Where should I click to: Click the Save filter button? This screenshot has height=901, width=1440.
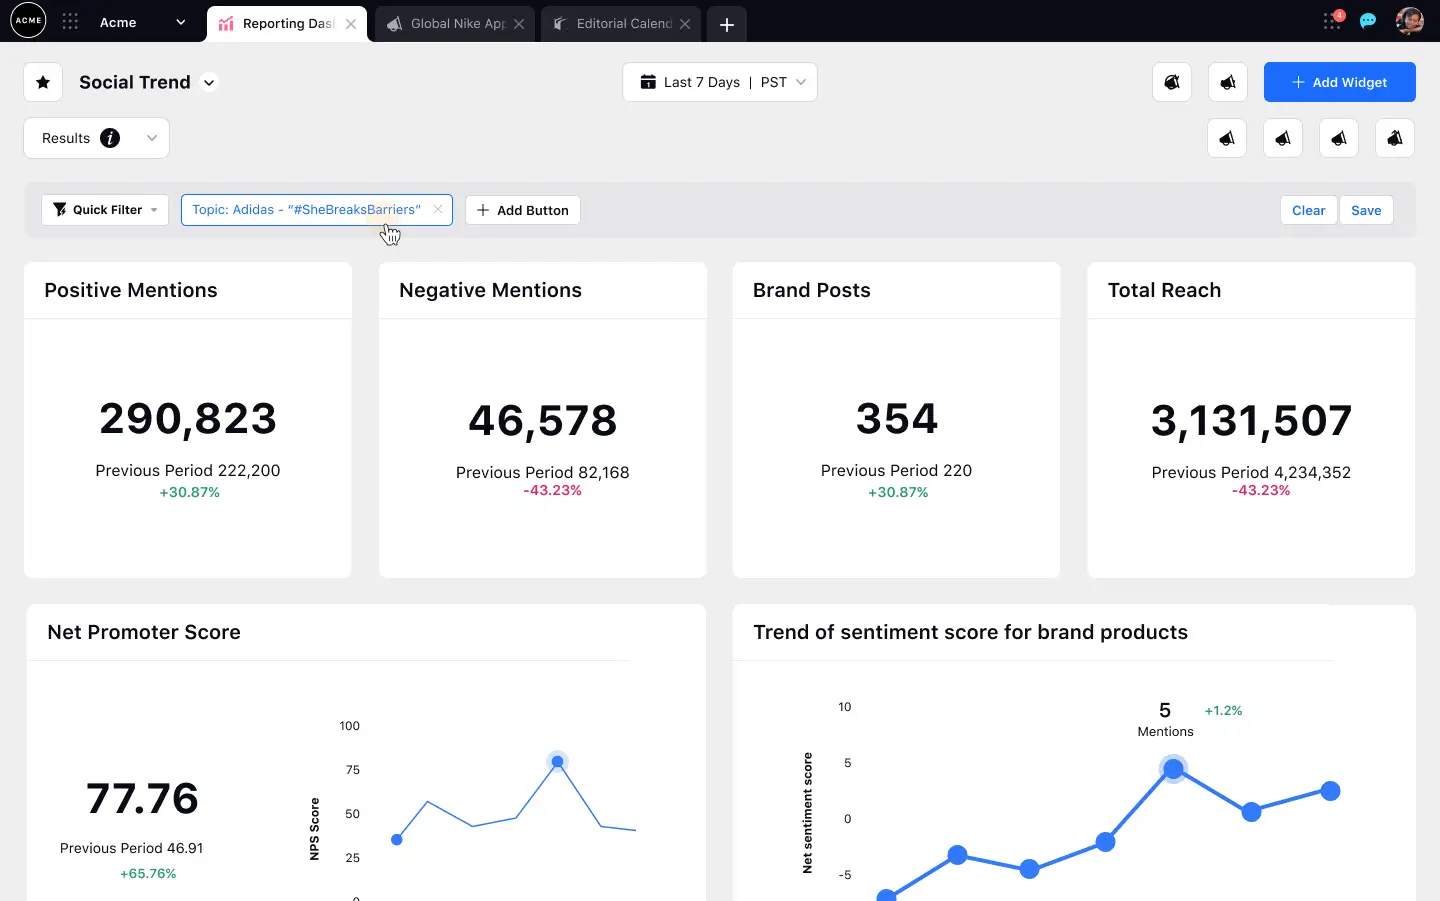pos(1366,210)
